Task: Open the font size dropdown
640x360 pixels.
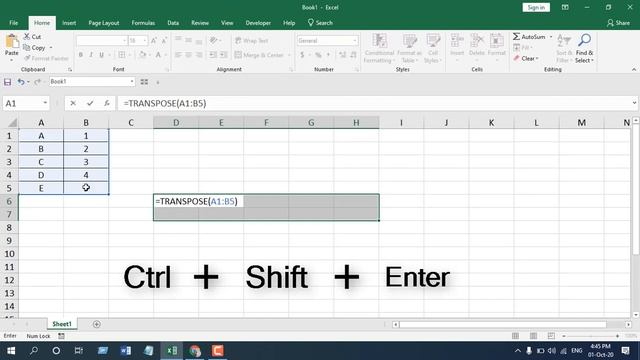Action: 144,40
